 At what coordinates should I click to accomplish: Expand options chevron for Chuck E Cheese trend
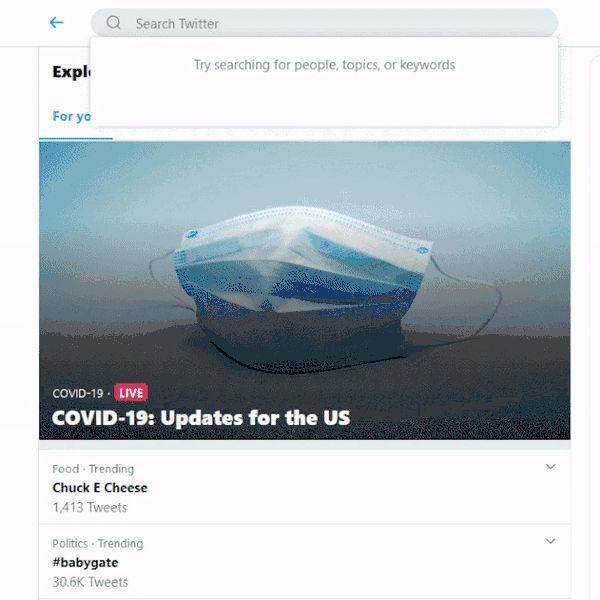pos(550,466)
